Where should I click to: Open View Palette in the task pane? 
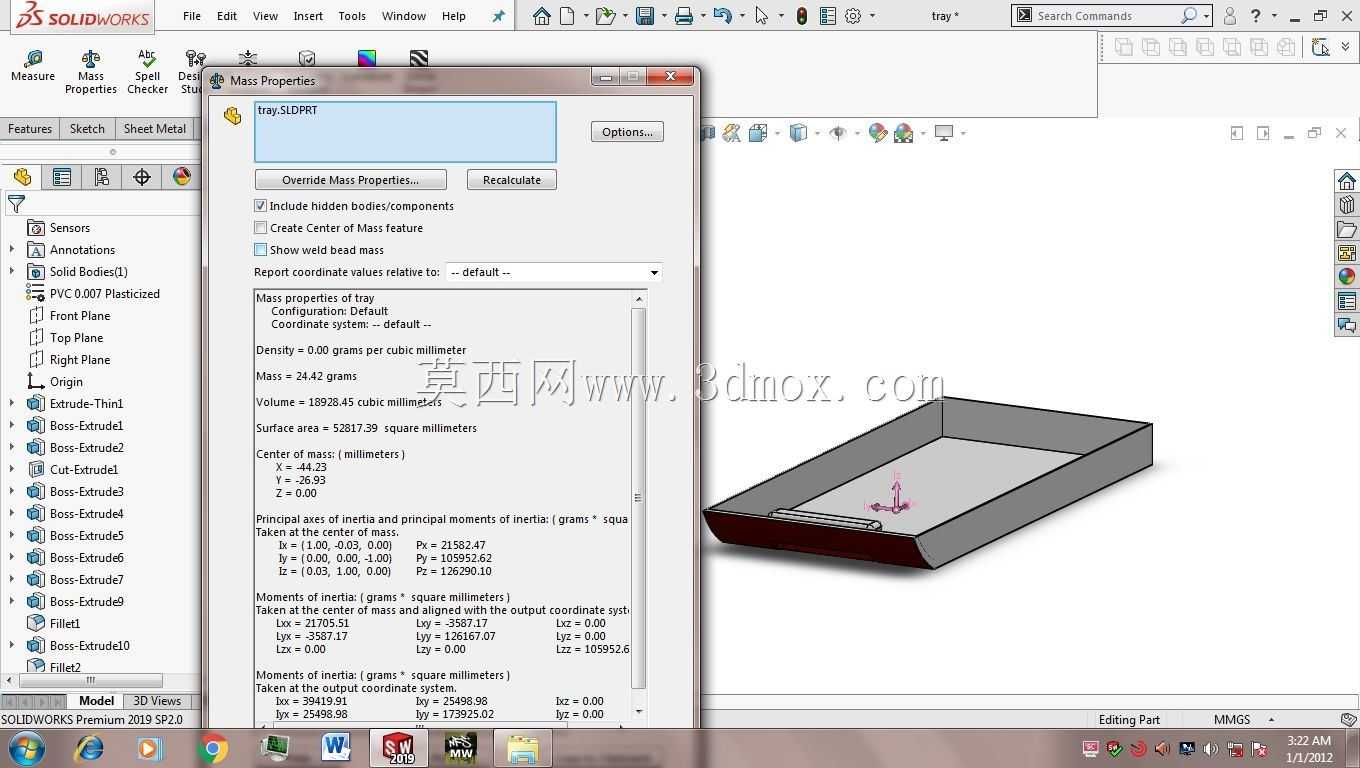(1347, 253)
